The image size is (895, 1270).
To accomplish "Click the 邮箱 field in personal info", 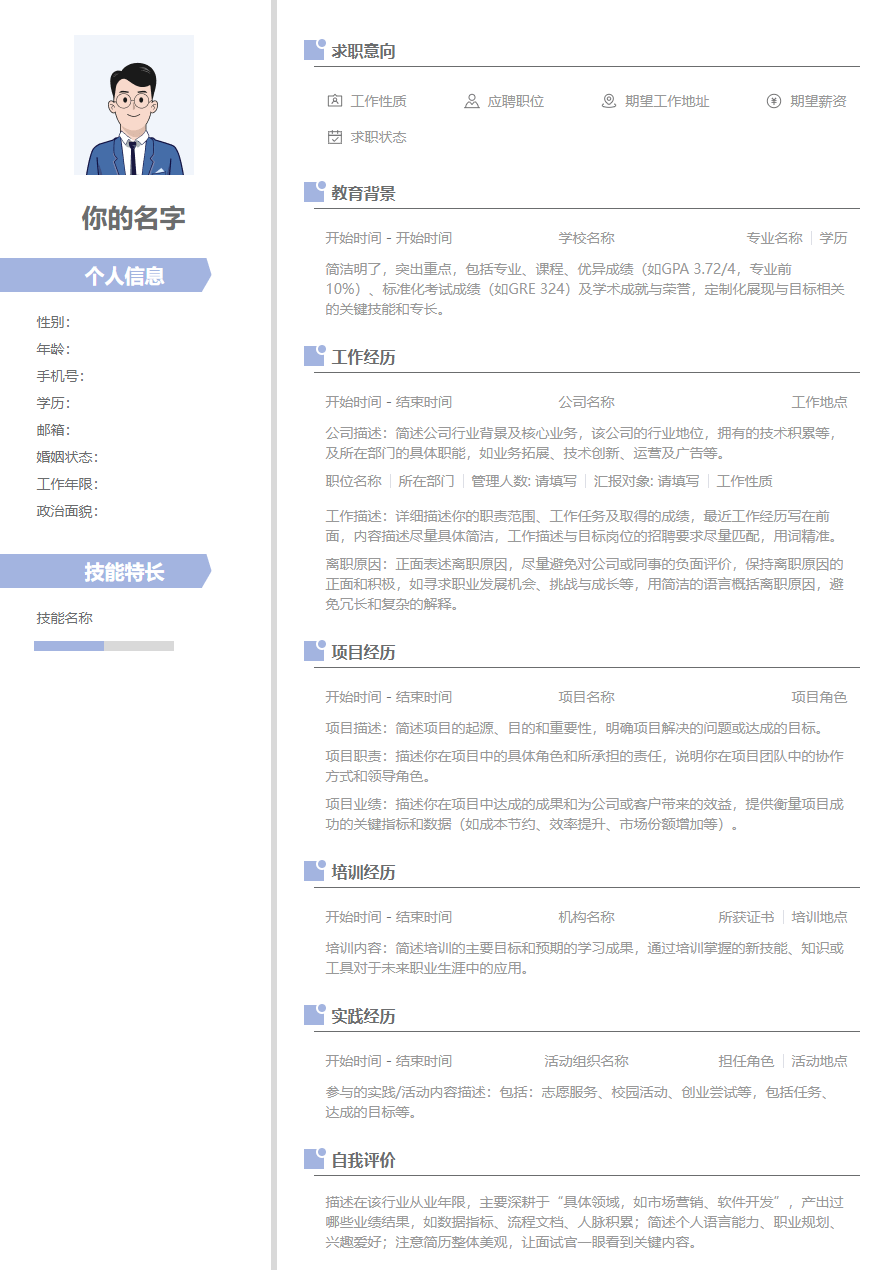I will pos(53,430).
